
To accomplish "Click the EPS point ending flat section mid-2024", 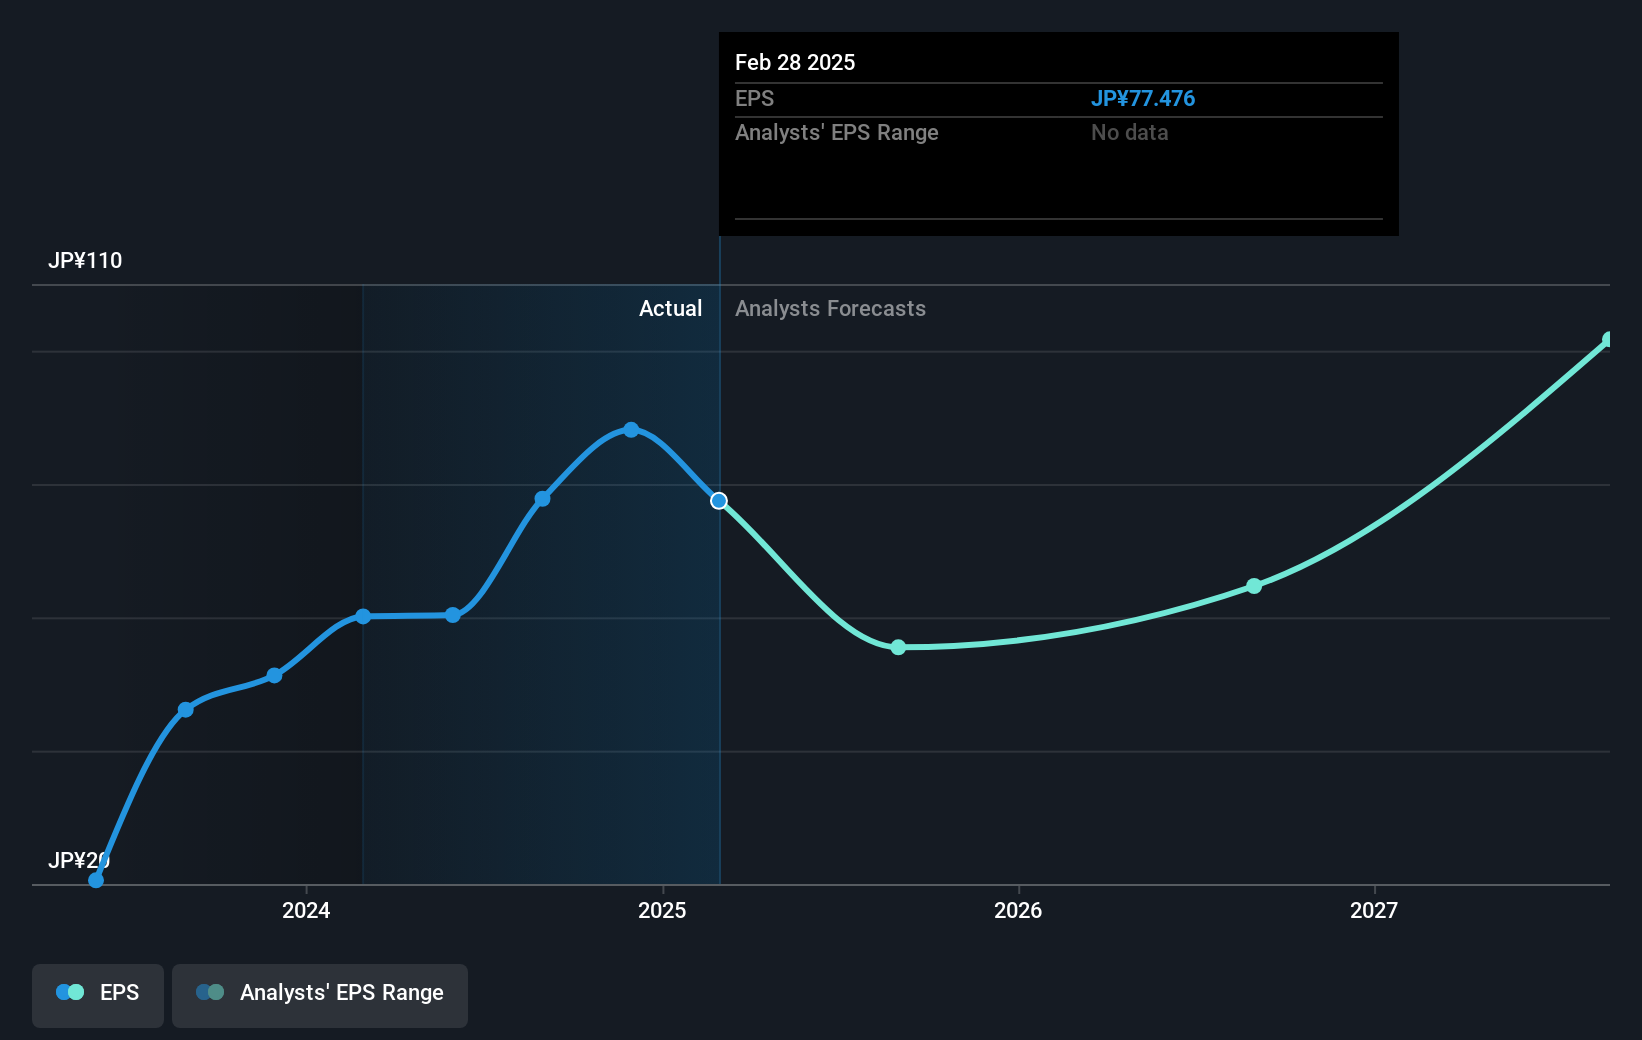I will coord(453,615).
